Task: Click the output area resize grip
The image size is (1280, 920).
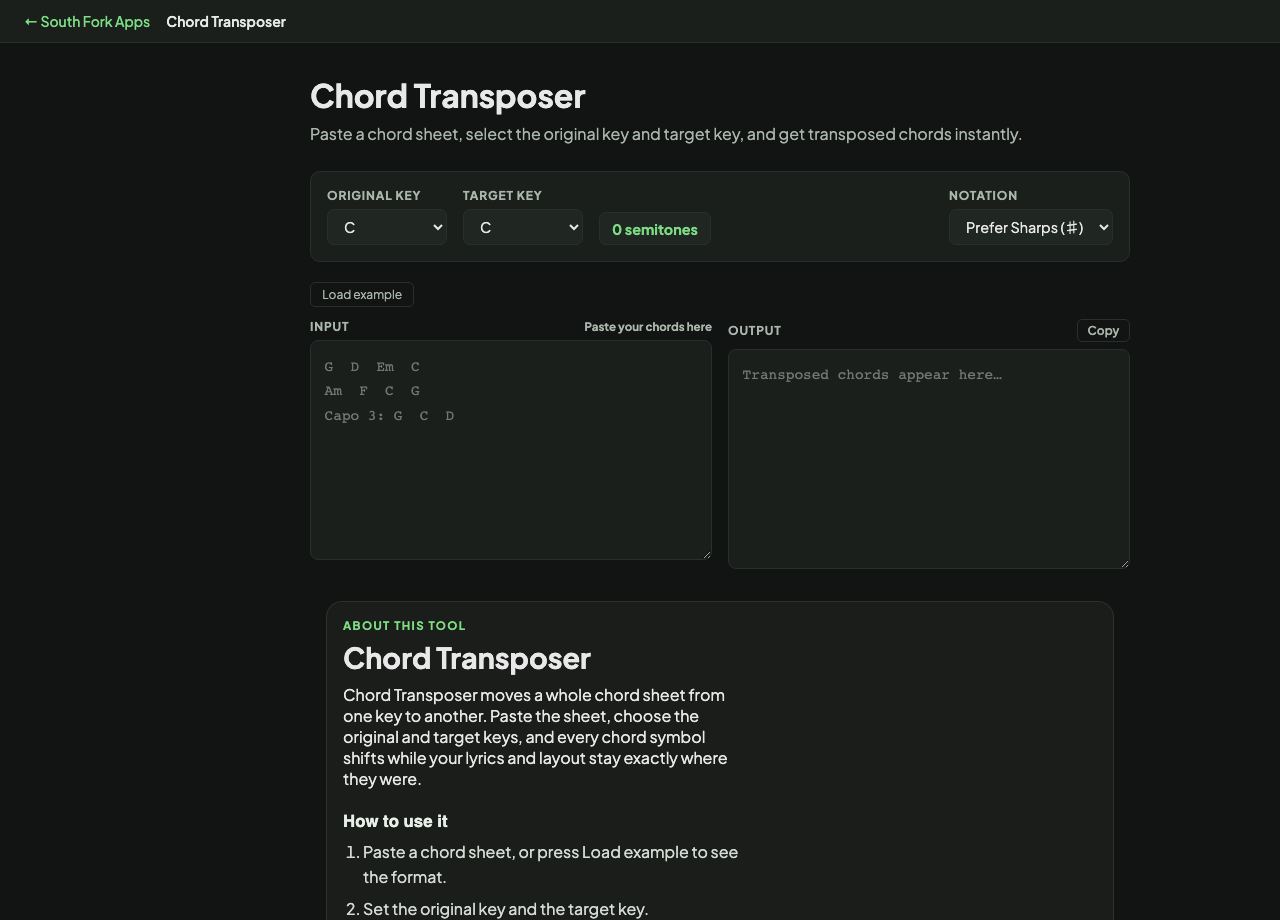Action: (x=1123, y=562)
